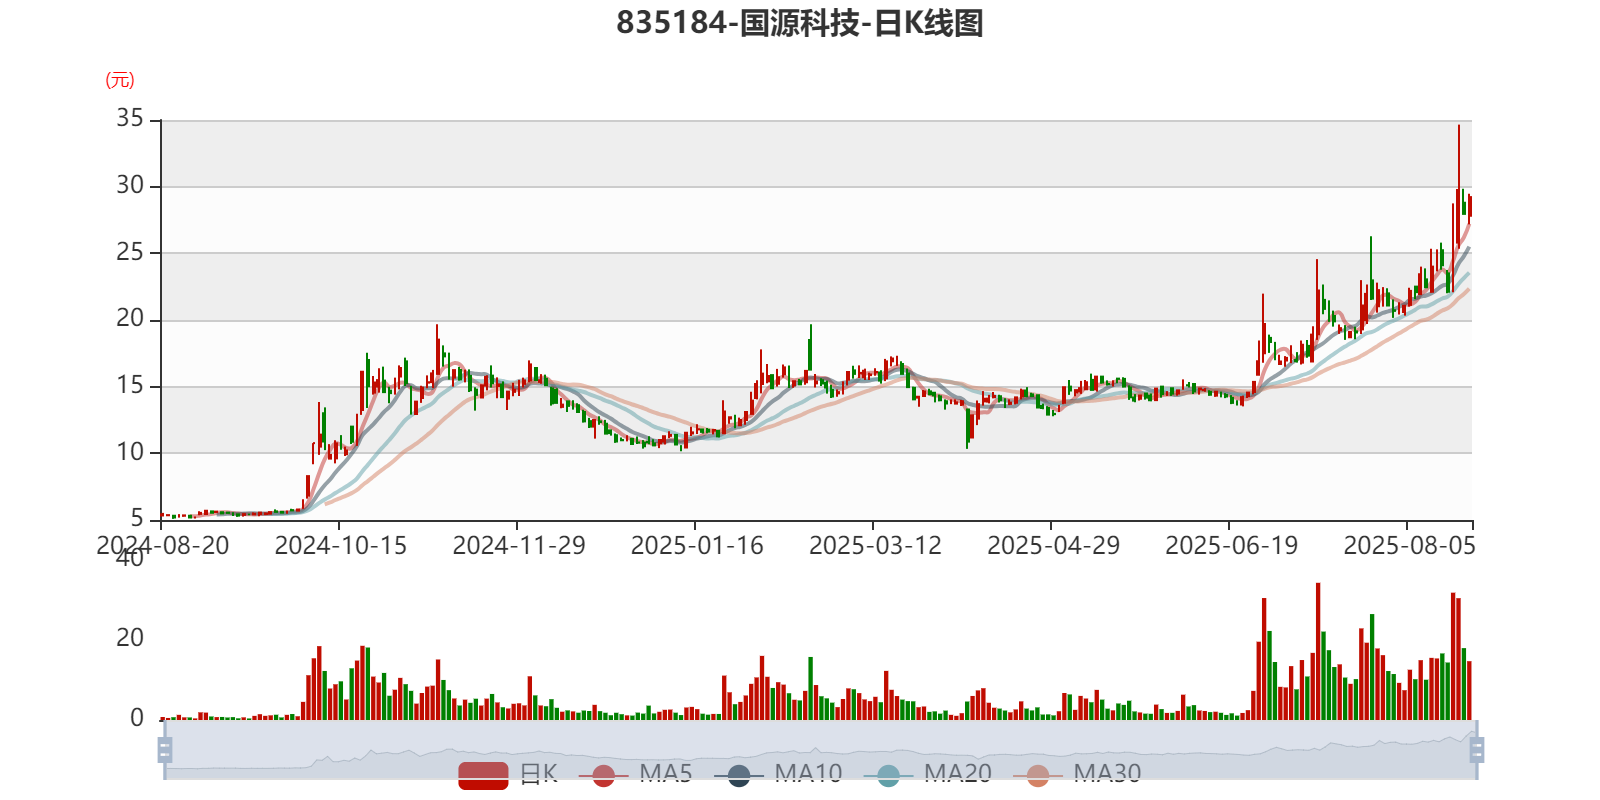1600x800 pixels.
Task: Click the 20 price axis label
Action: pos(130,318)
